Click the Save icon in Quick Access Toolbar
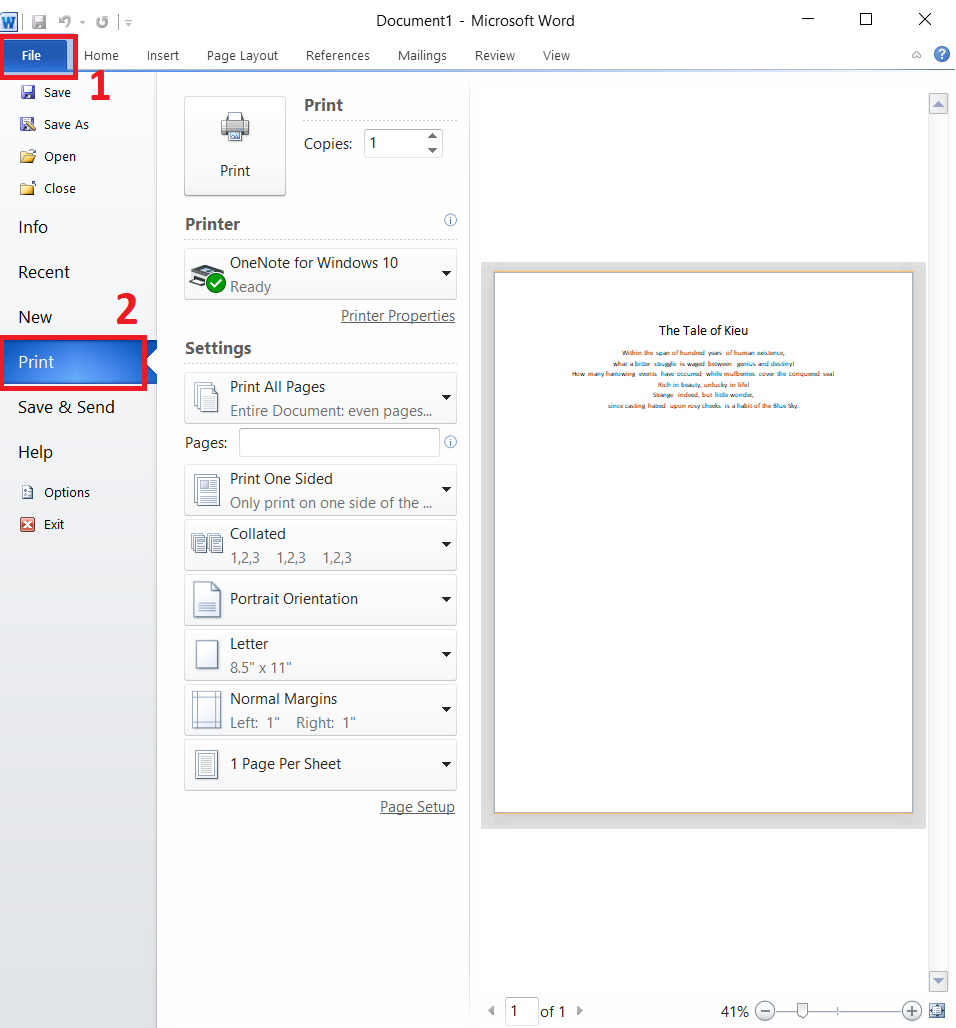The width and height of the screenshot is (956, 1028). tap(39, 21)
